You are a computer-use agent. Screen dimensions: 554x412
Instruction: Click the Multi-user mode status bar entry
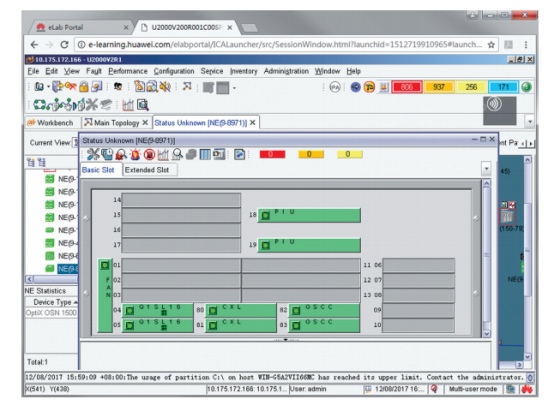[473, 389]
